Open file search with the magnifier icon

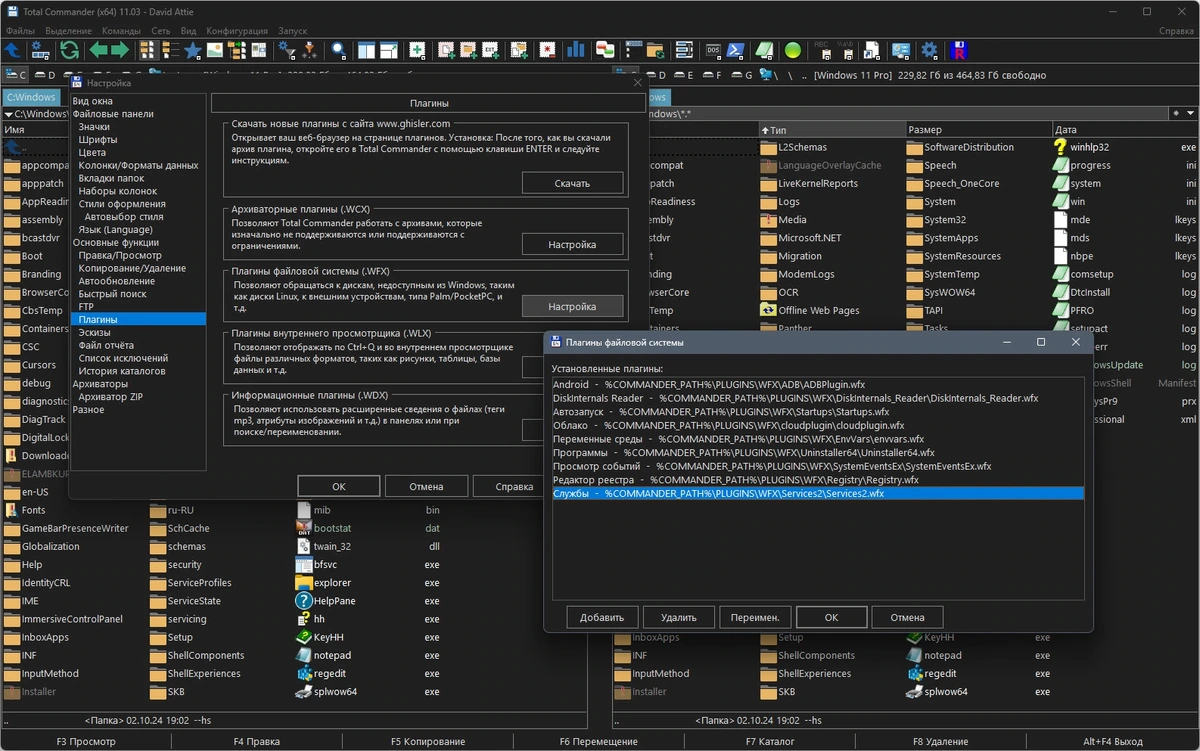coord(339,50)
